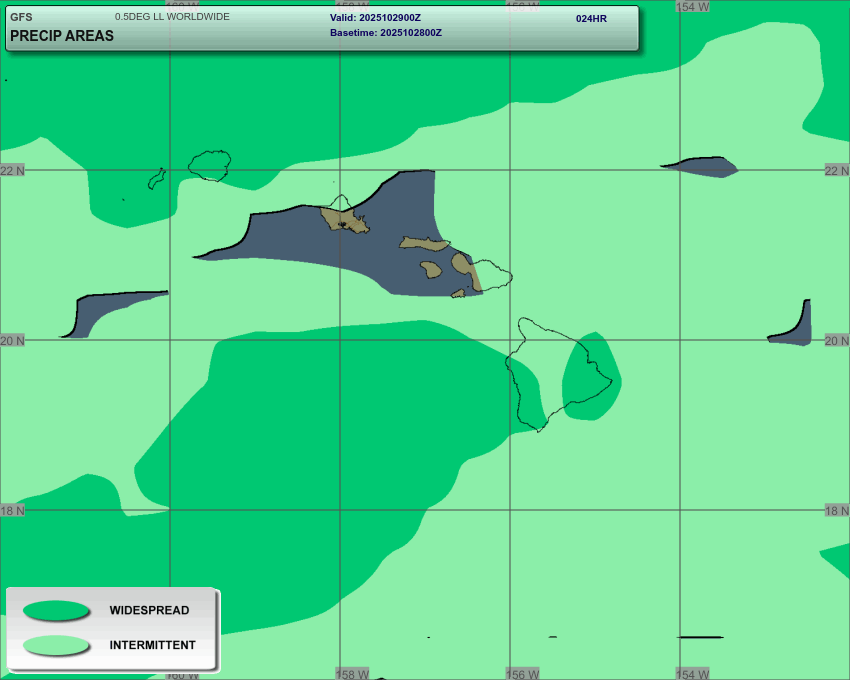The height and width of the screenshot is (680, 850).
Task: Click the 18 N label on right edge
Action: [x=837, y=511]
